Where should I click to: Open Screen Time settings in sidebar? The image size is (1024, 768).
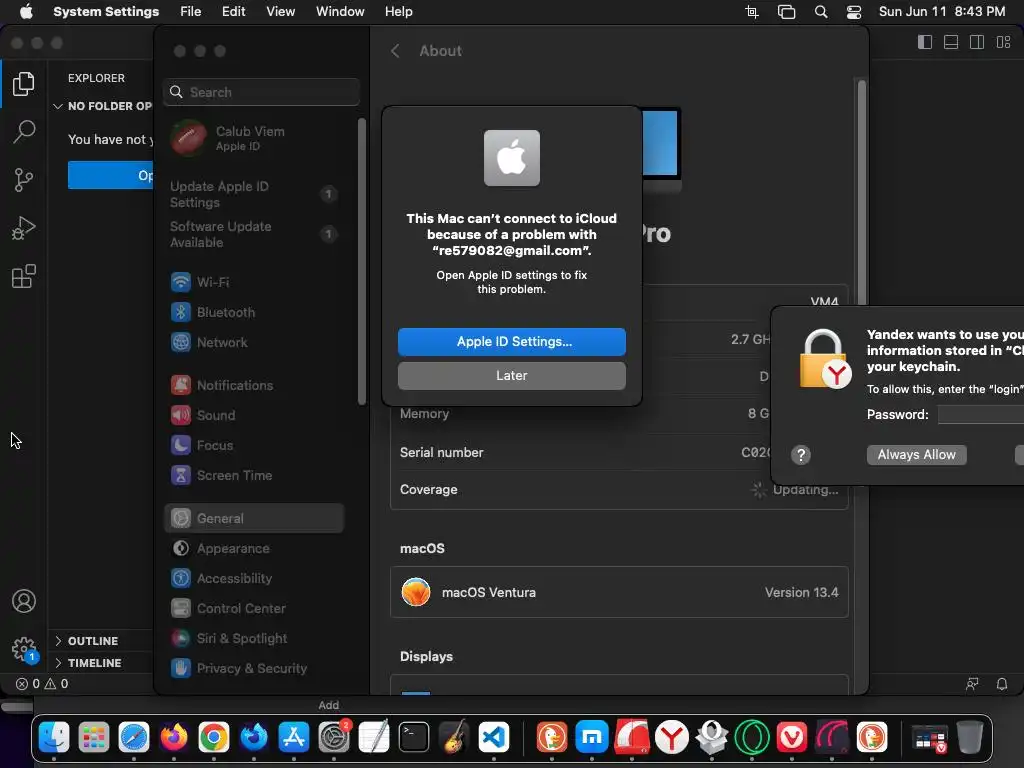(255, 475)
